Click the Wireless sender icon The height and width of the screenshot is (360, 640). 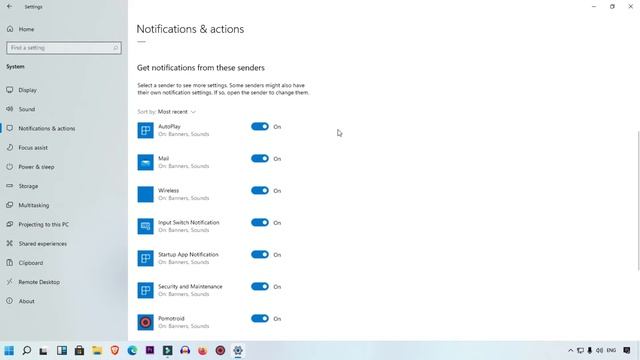[145, 194]
